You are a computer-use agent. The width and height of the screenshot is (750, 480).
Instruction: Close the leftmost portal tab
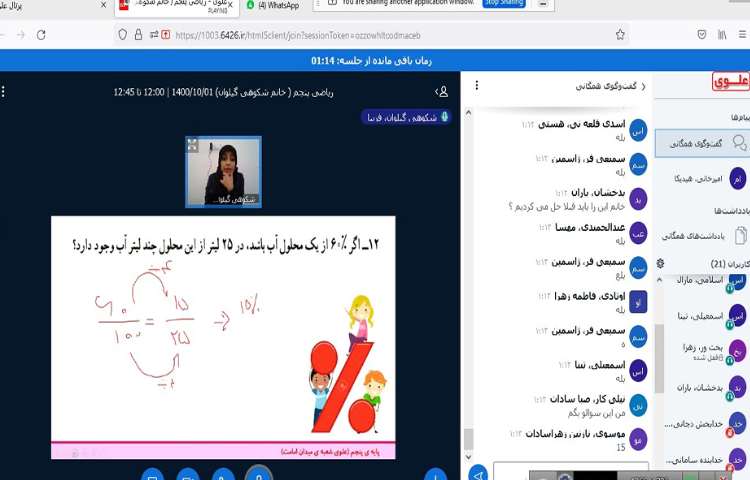tap(103, 5)
